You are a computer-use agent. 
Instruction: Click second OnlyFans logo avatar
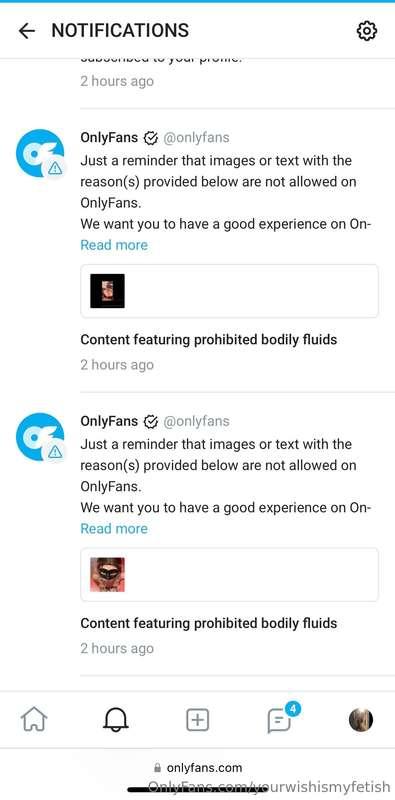point(40,437)
